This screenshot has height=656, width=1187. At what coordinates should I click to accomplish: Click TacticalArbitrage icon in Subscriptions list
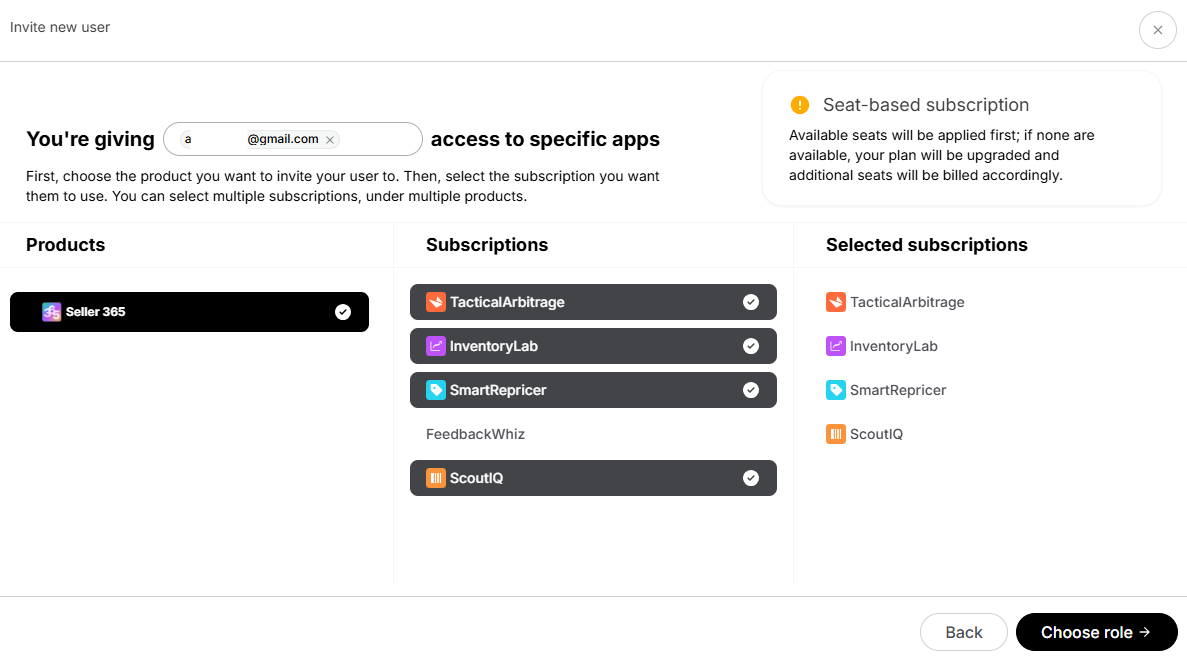pos(435,302)
